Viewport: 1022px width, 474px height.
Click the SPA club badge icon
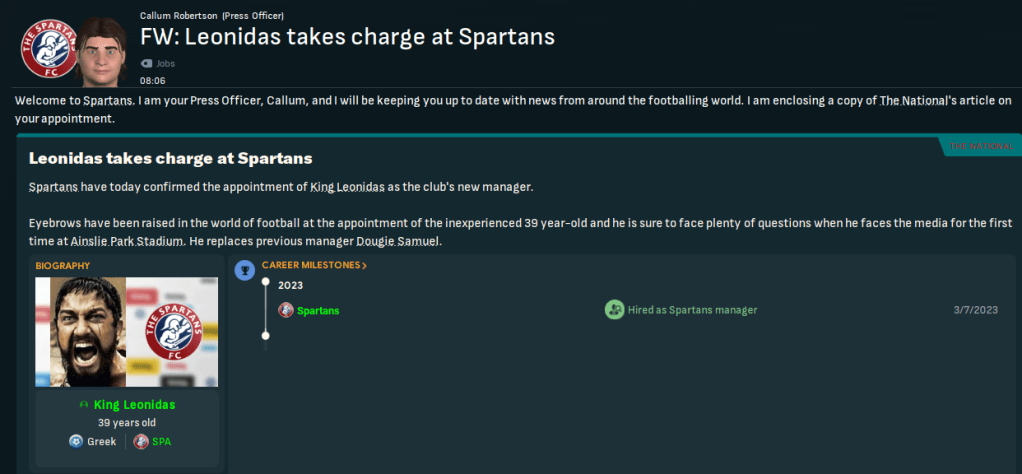point(140,441)
